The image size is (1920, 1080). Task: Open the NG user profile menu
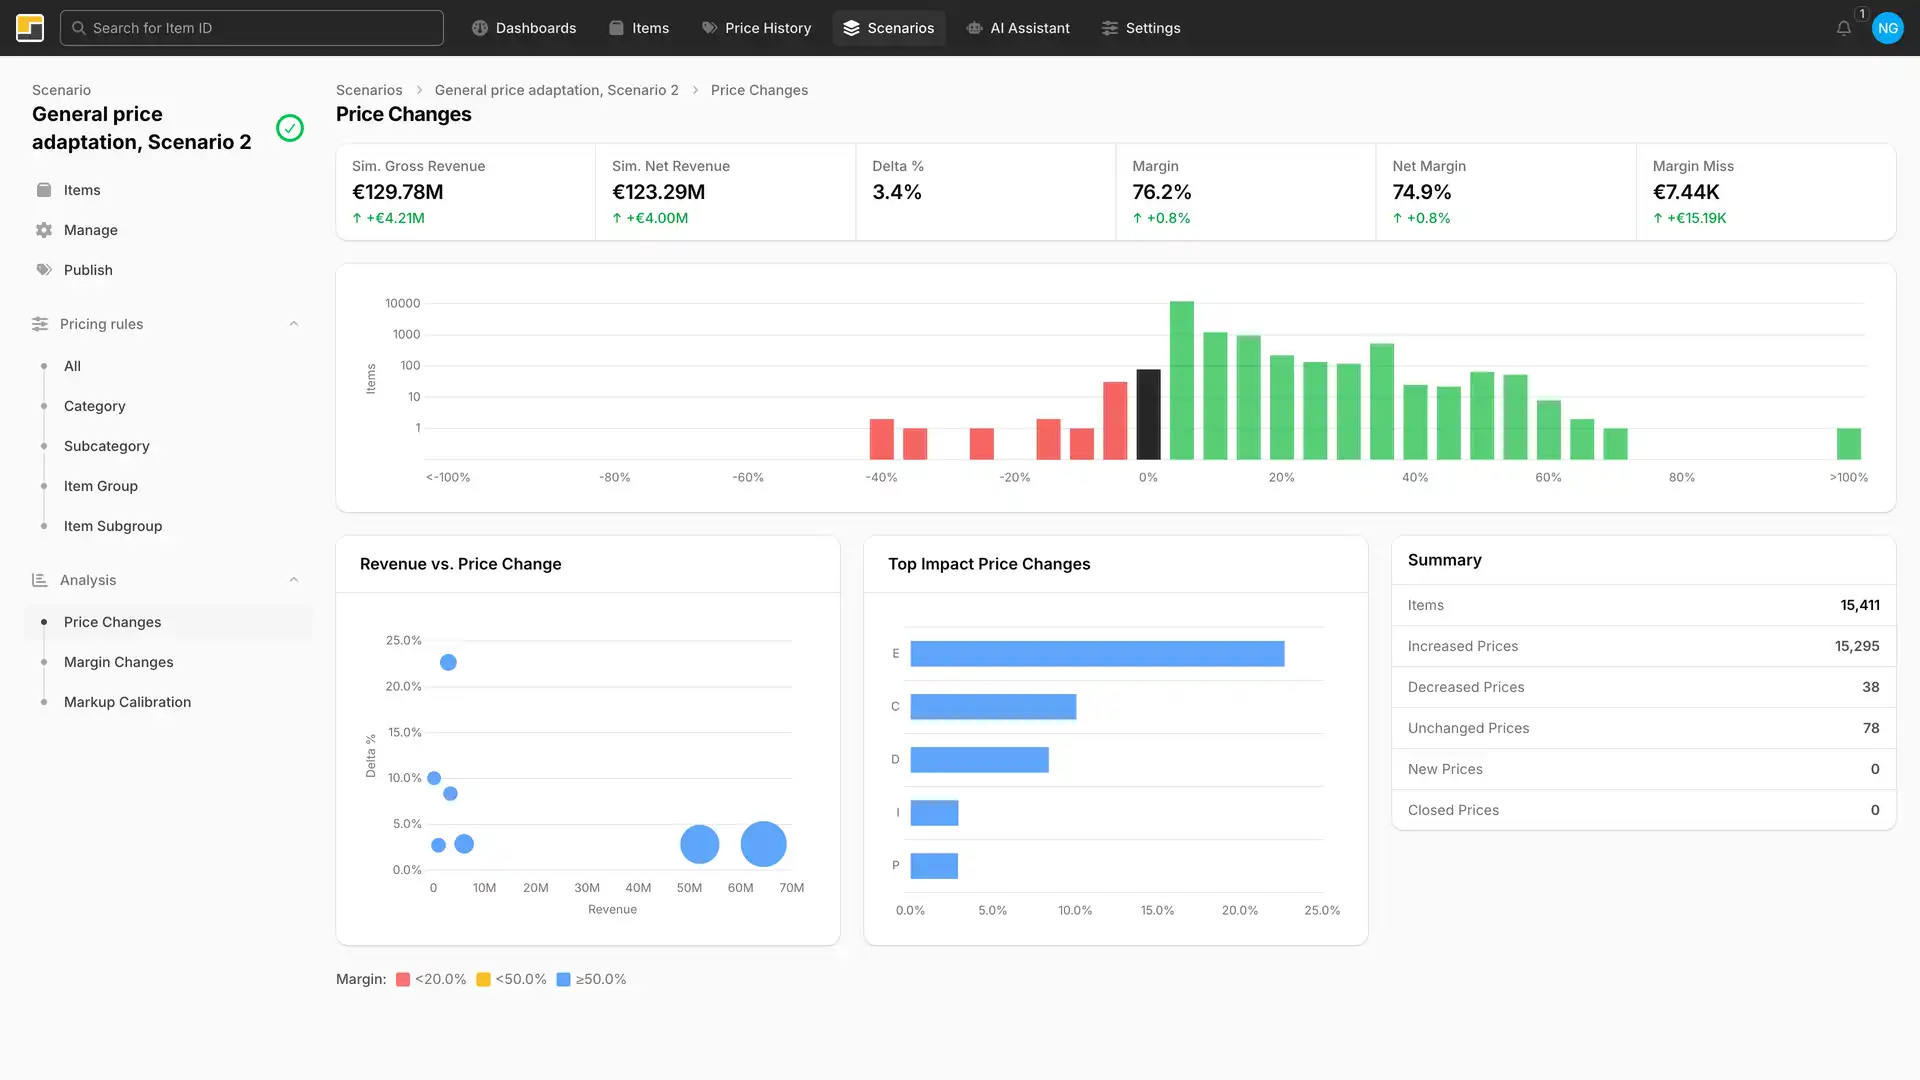(x=1888, y=27)
